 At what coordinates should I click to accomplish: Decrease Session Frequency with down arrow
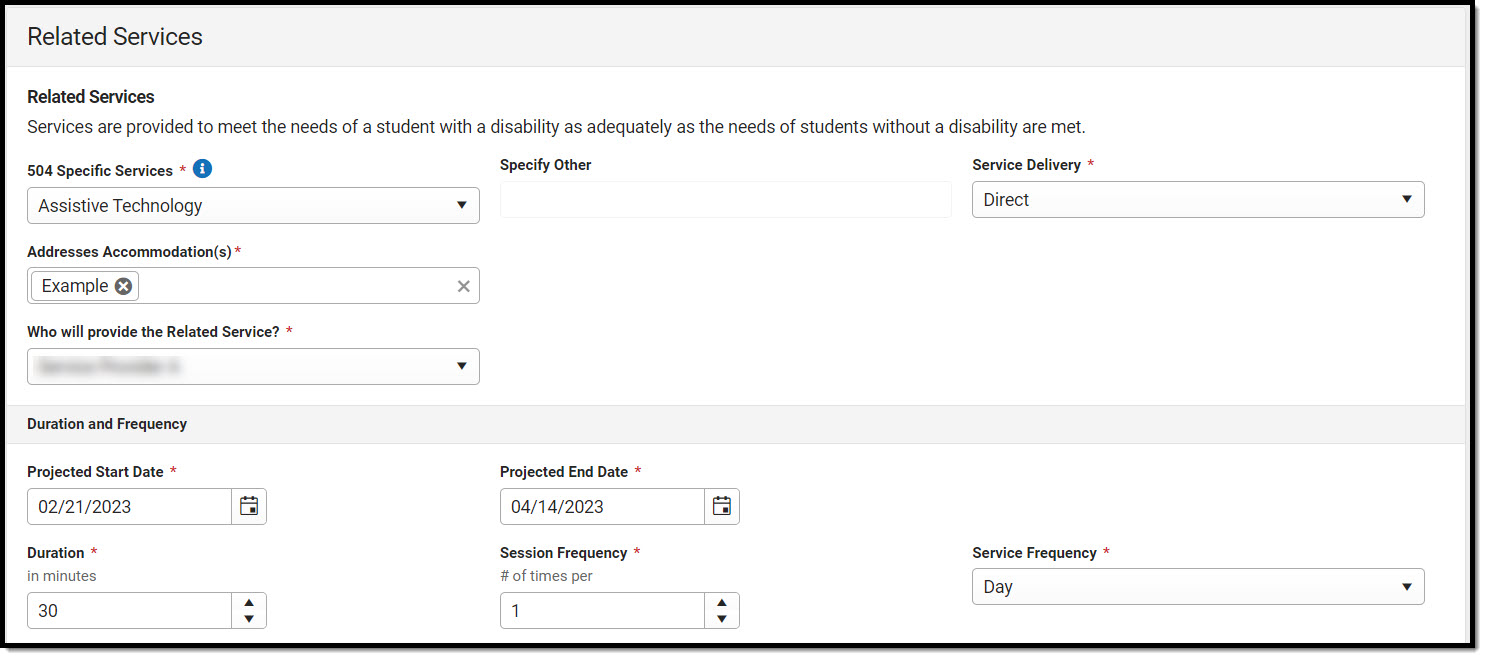(x=721, y=619)
